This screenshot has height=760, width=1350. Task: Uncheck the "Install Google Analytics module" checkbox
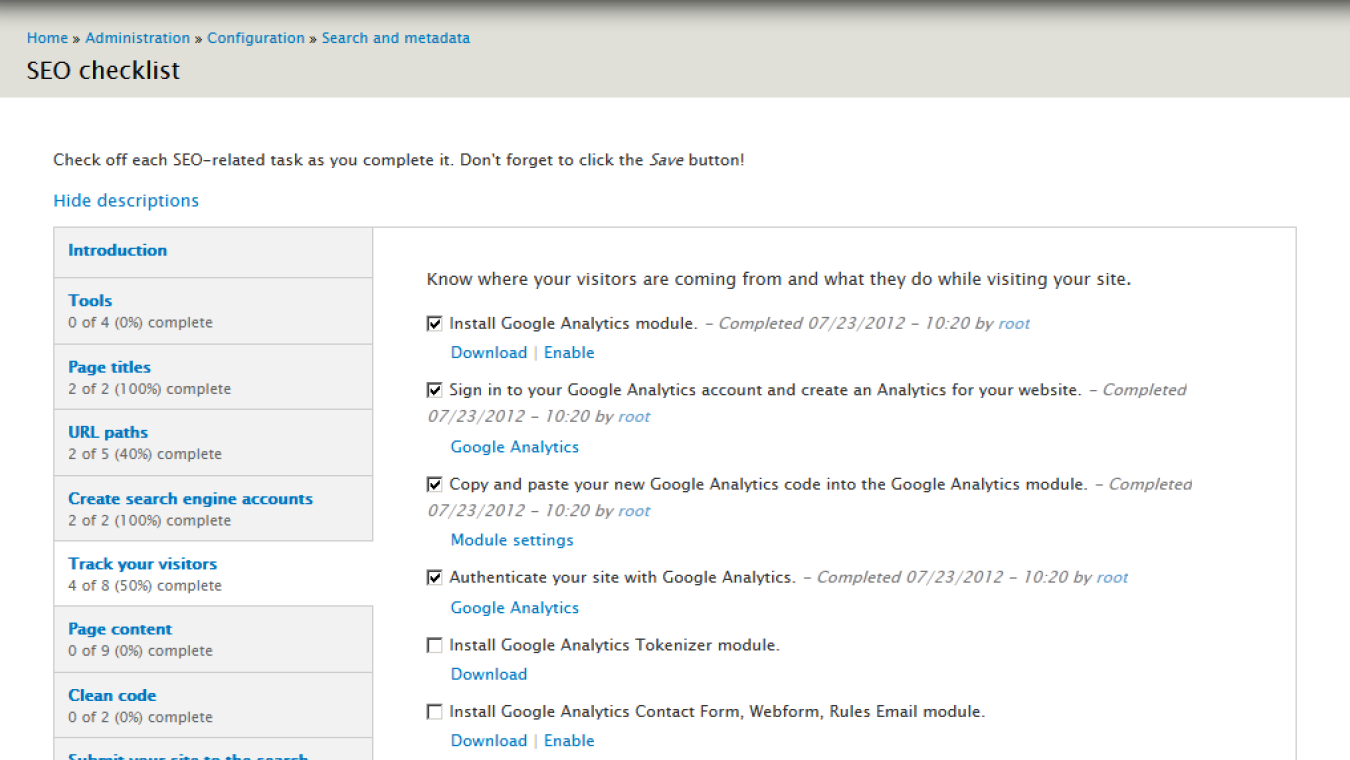point(434,322)
